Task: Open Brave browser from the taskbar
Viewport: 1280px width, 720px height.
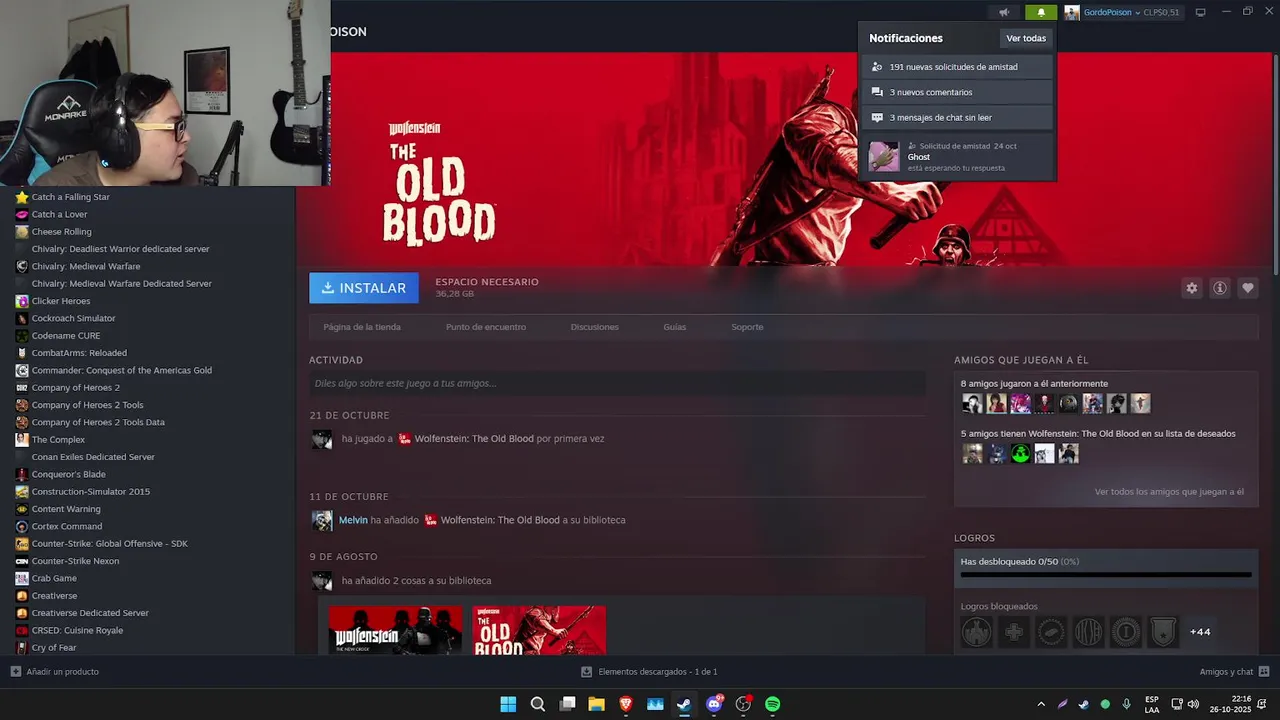Action: pyautogui.click(x=626, y=704)
